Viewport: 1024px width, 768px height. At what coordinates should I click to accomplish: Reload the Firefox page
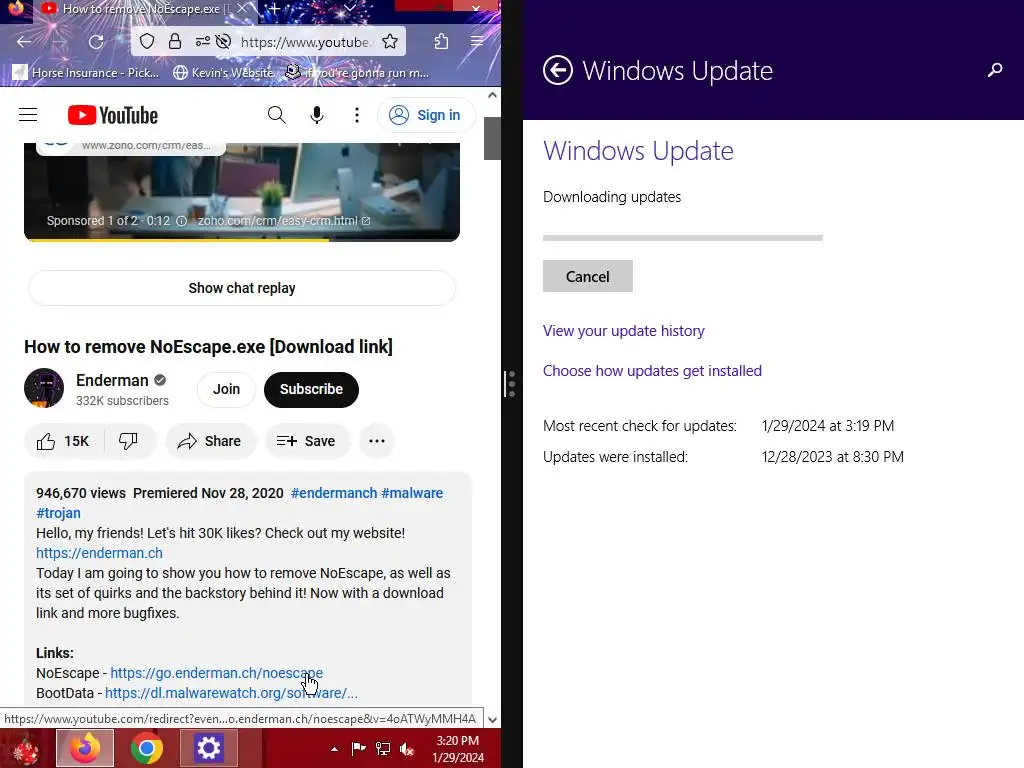96,42
